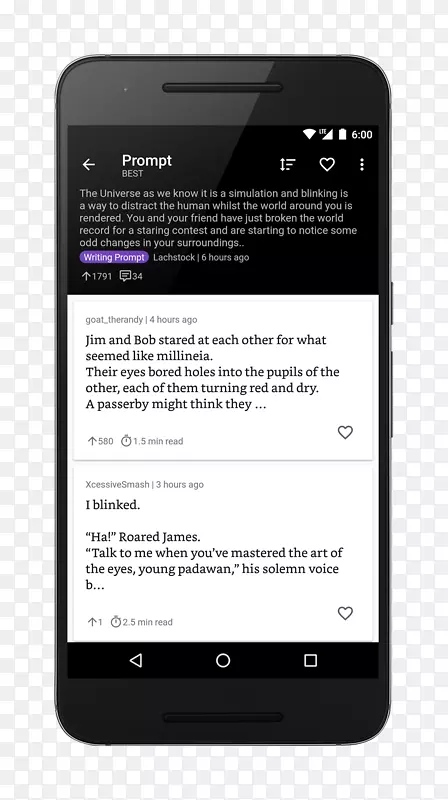Expand the 'I blinked.' story card
The image size is (448, 800).
[222, 553]
